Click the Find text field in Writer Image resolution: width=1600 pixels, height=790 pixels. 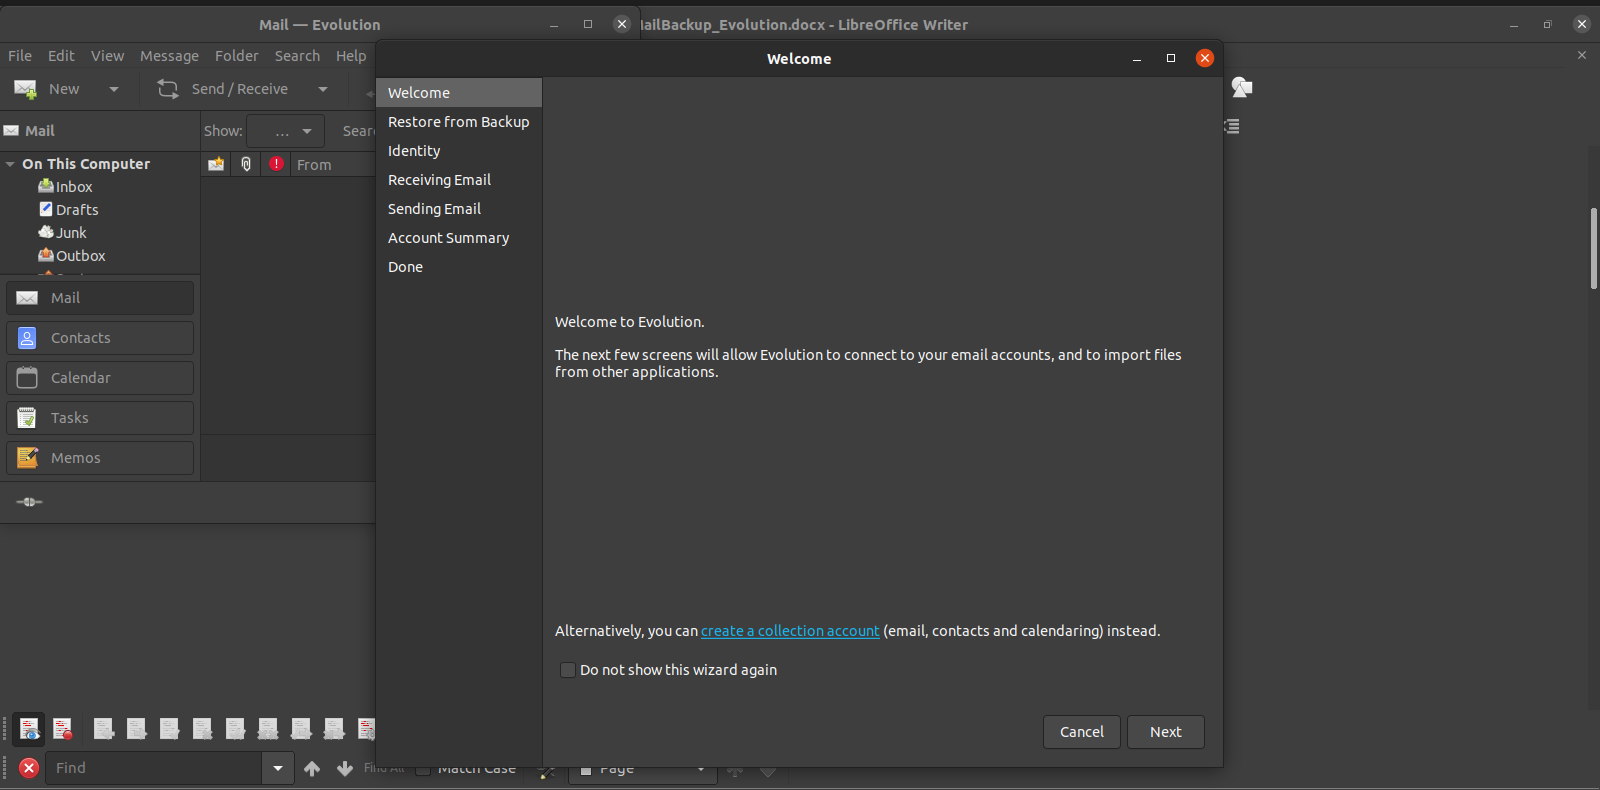[x=153, y=768]
